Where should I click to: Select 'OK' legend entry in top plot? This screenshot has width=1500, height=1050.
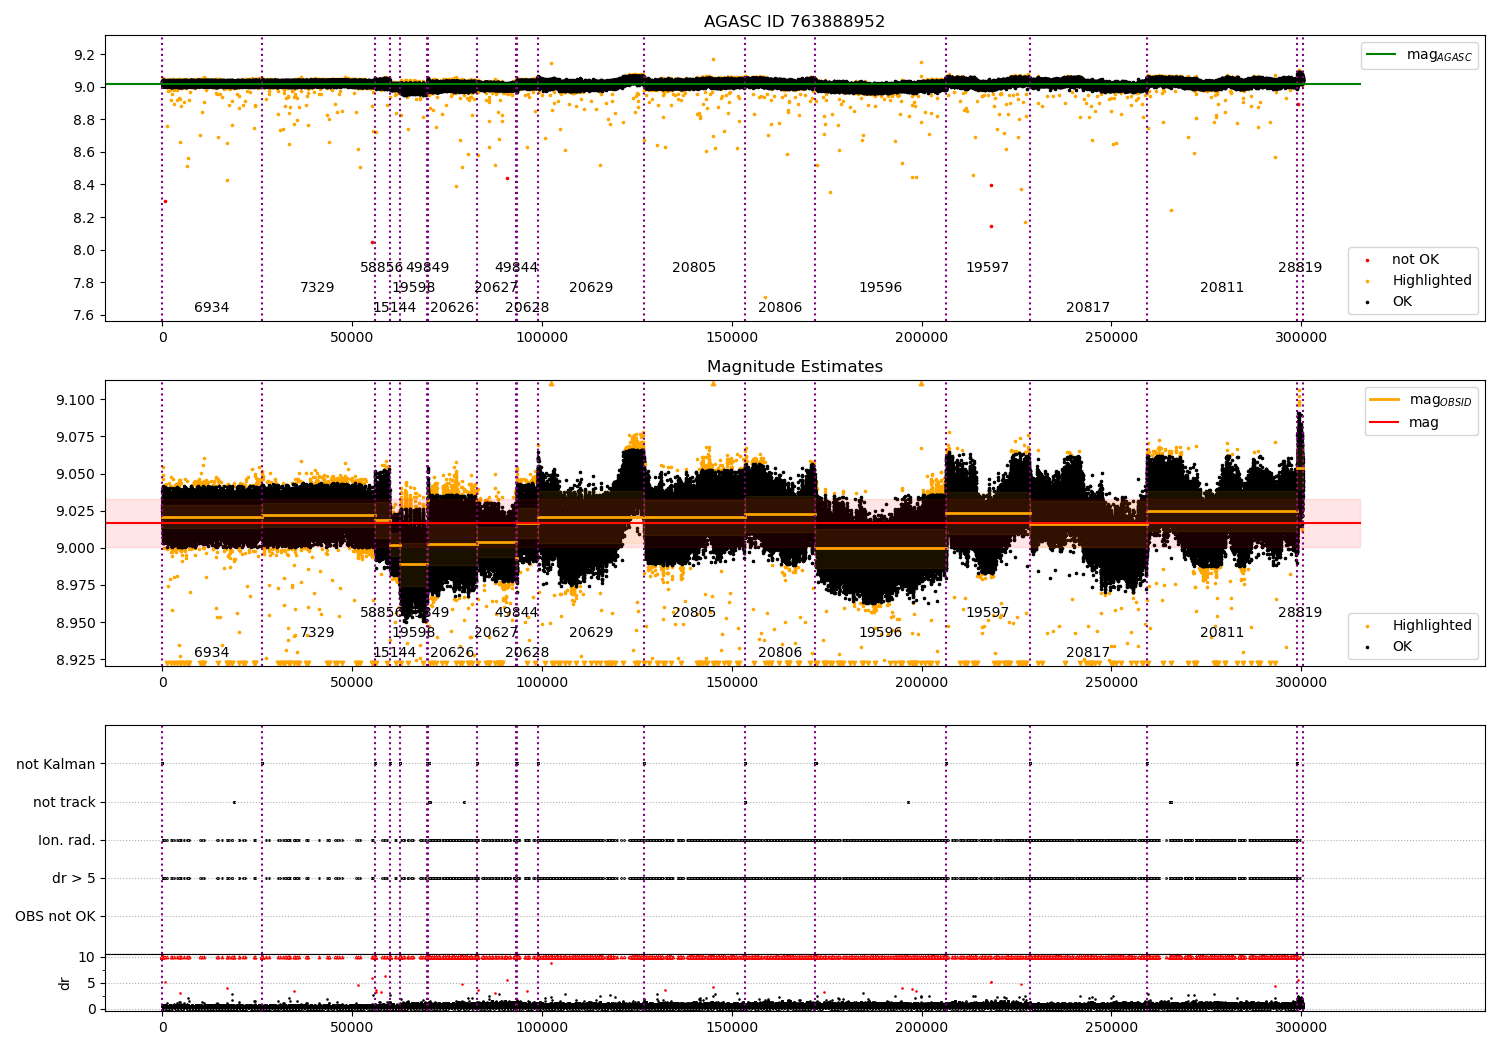click(x=1402, y=302)
